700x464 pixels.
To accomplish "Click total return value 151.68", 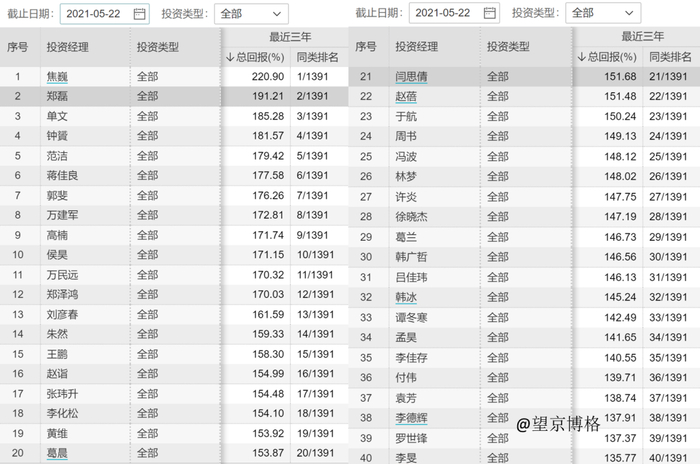I will (x=620, y=76).
